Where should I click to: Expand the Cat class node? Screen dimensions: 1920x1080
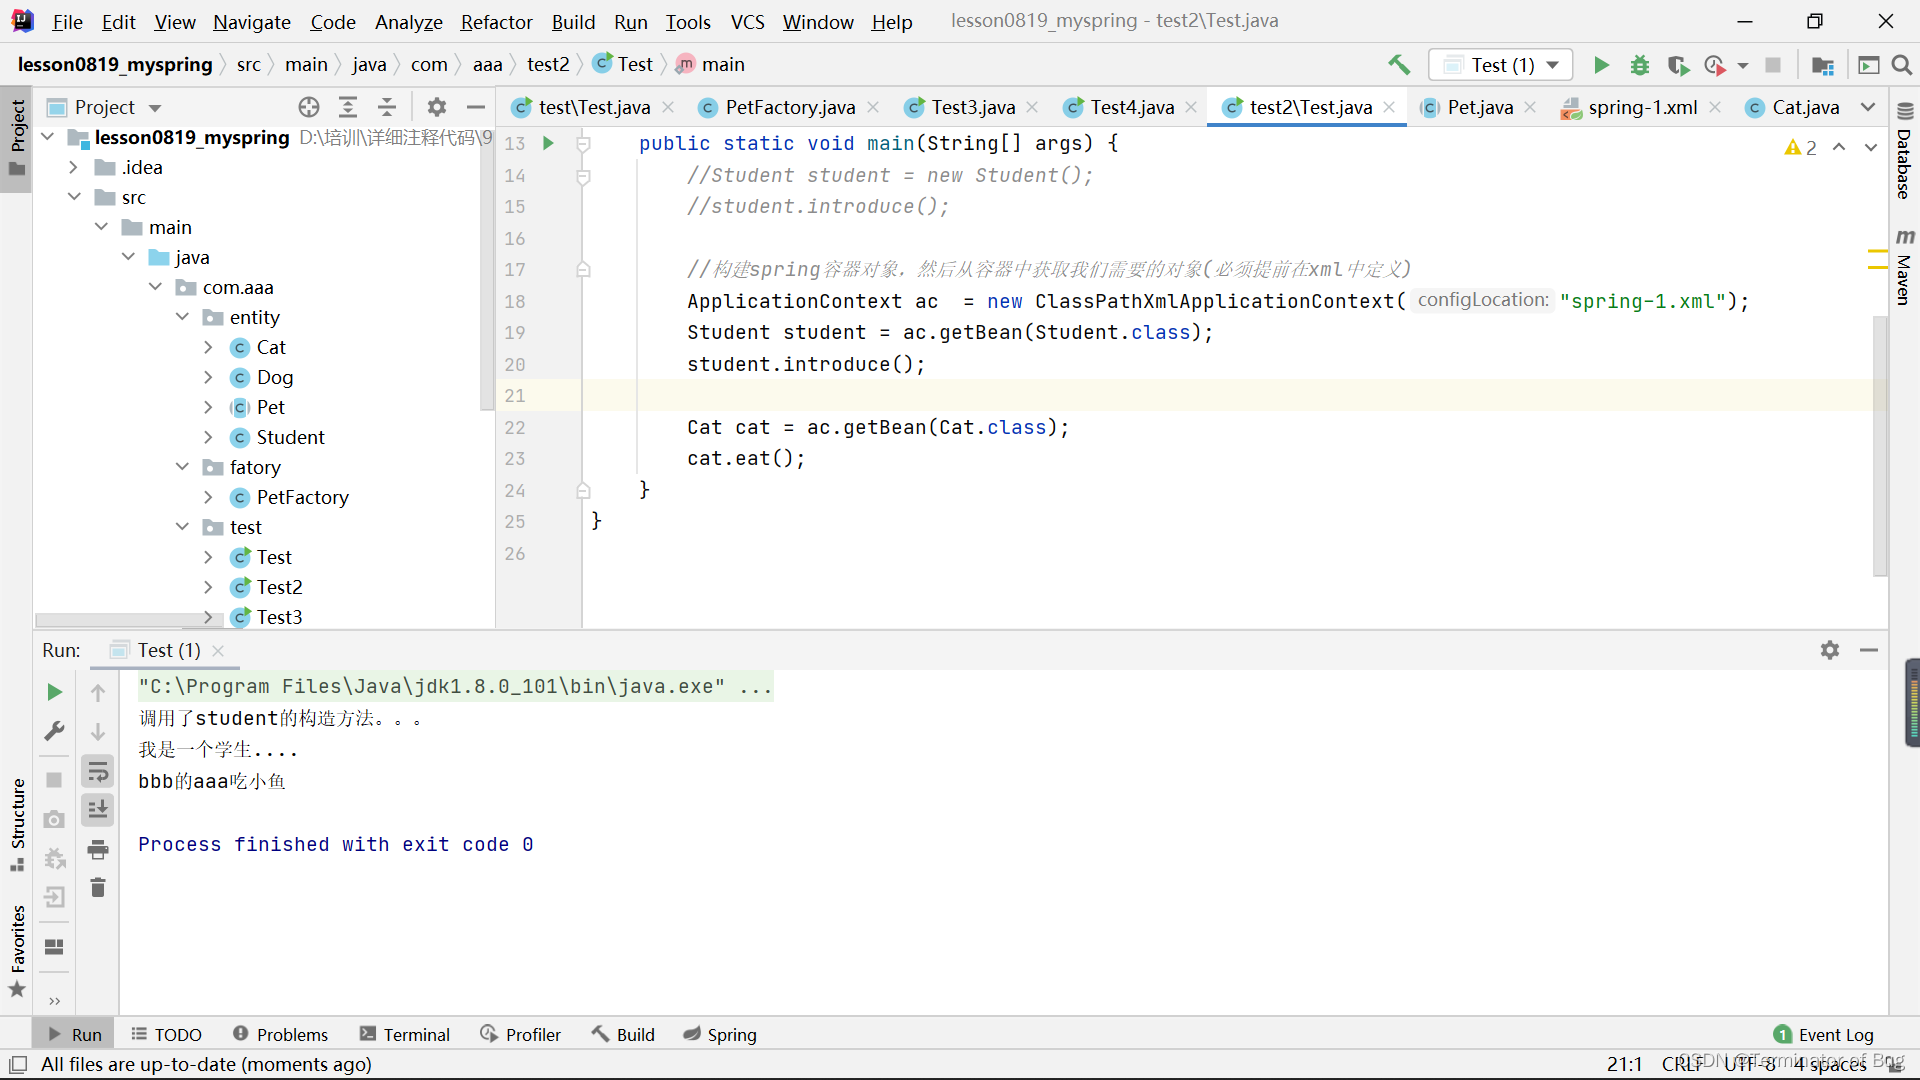208,347
